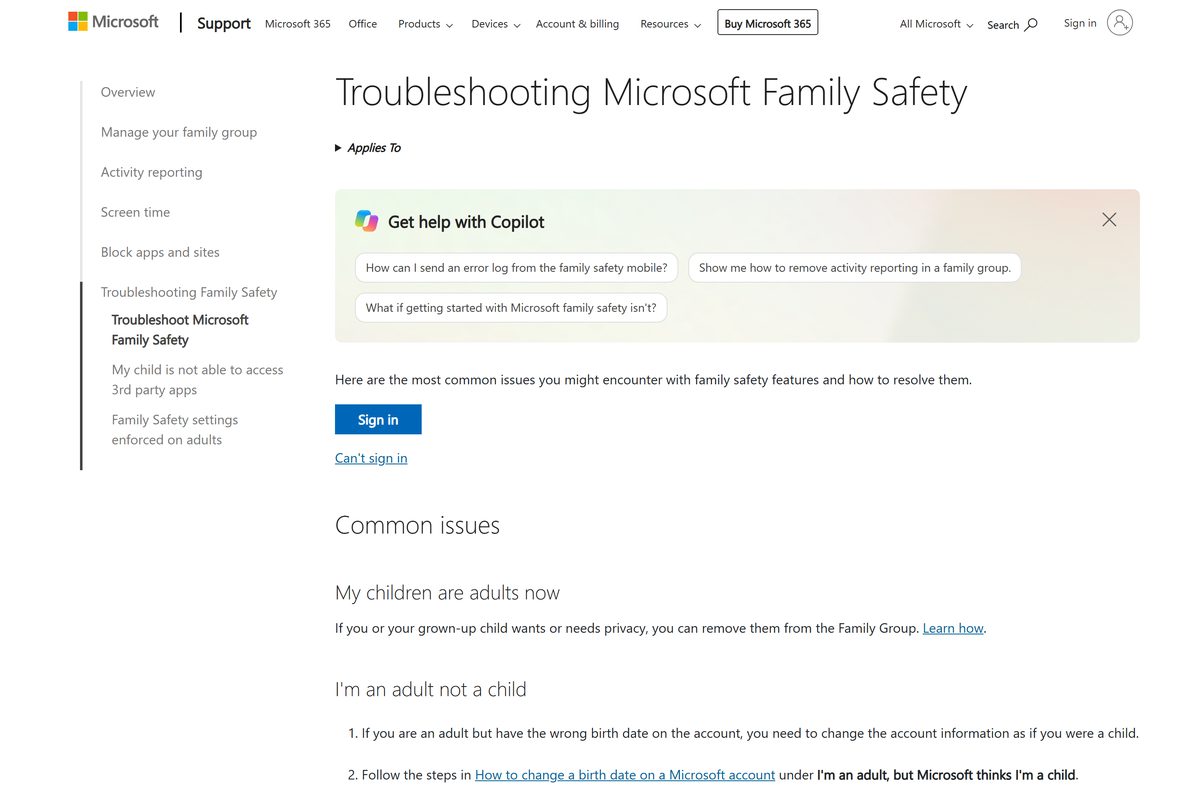The image size is (1200, 792).
Task: Expand the Applies To disclosure triangle
Action: tap(338, 148)
